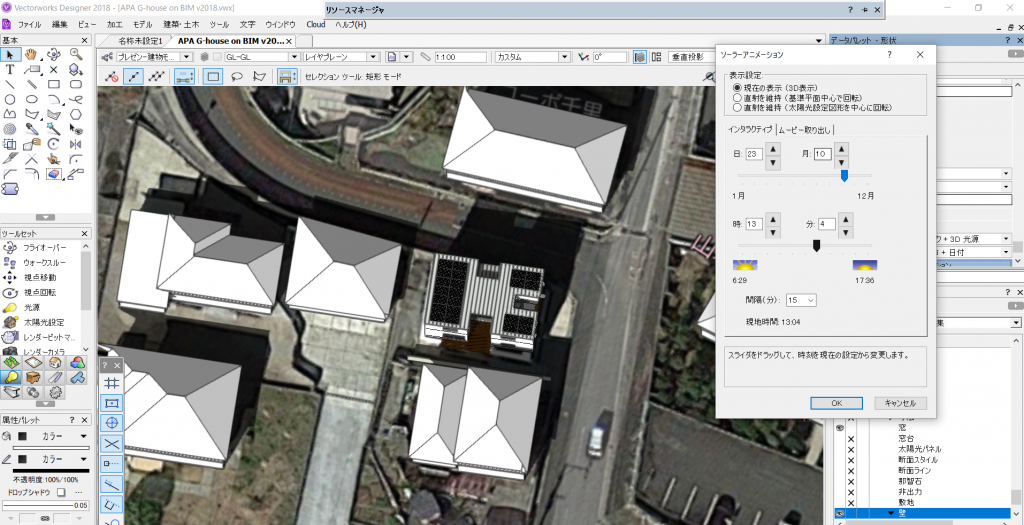
Task: Select the Text tool in Basic palette
Action: (10, 70)
